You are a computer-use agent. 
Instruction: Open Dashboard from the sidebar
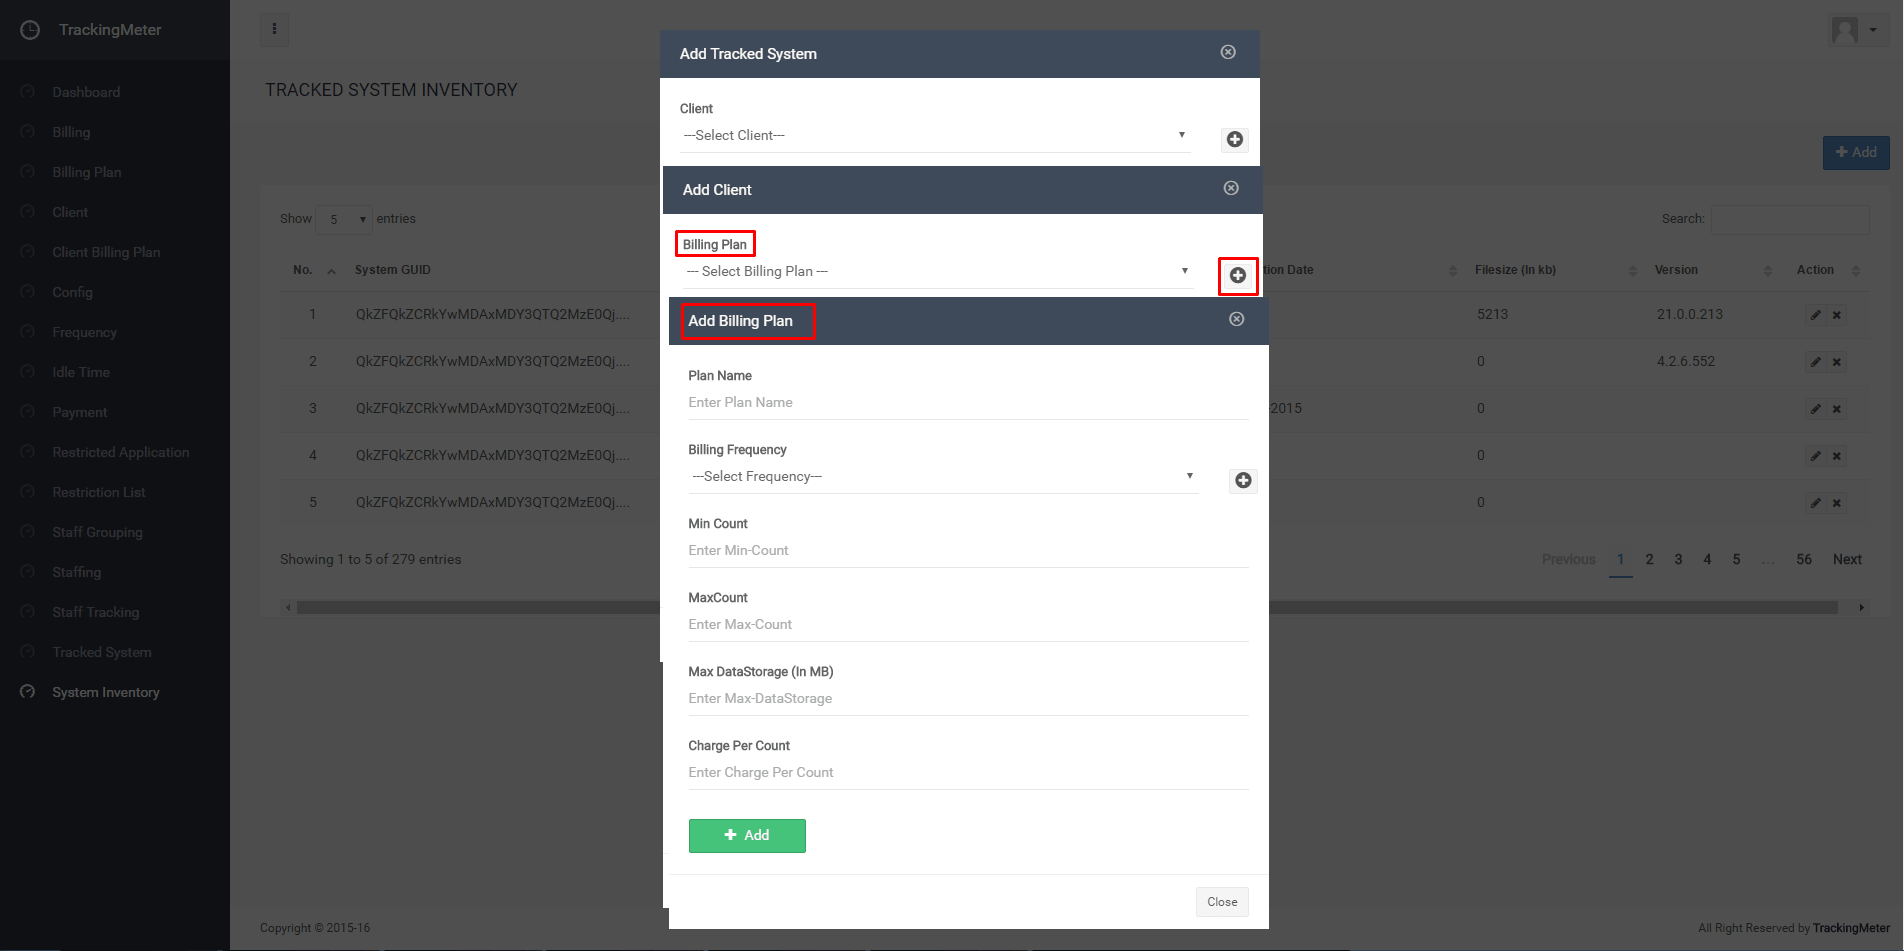86,92
